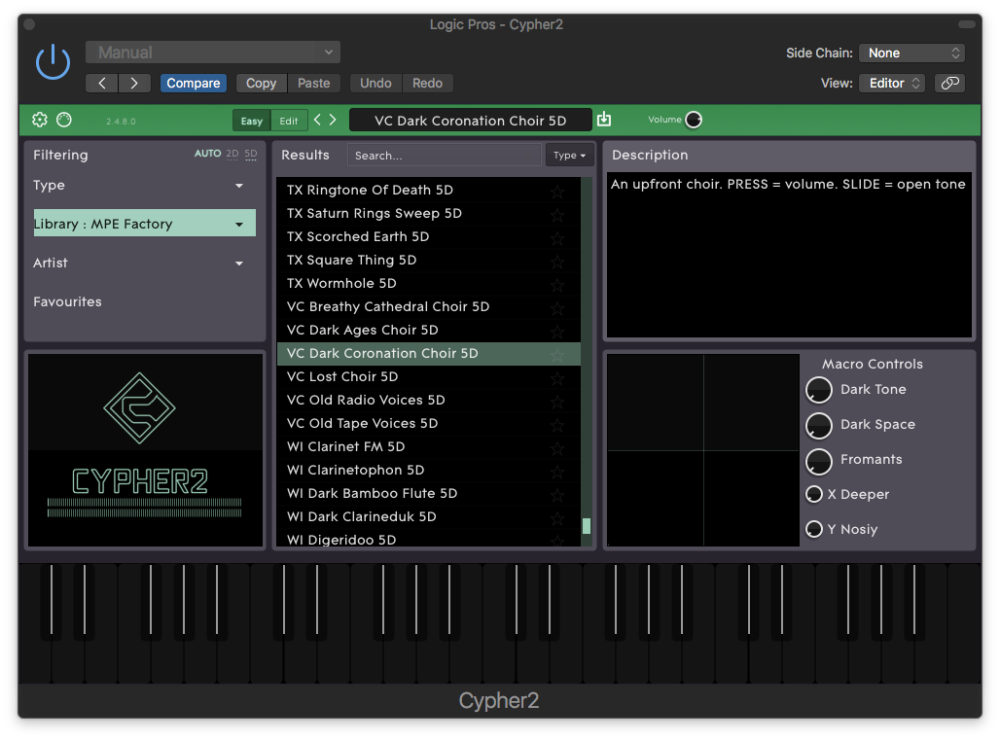Go to previous preset with left chevron
This screenshot has height=740, width=1000.
tap(318, 120)
